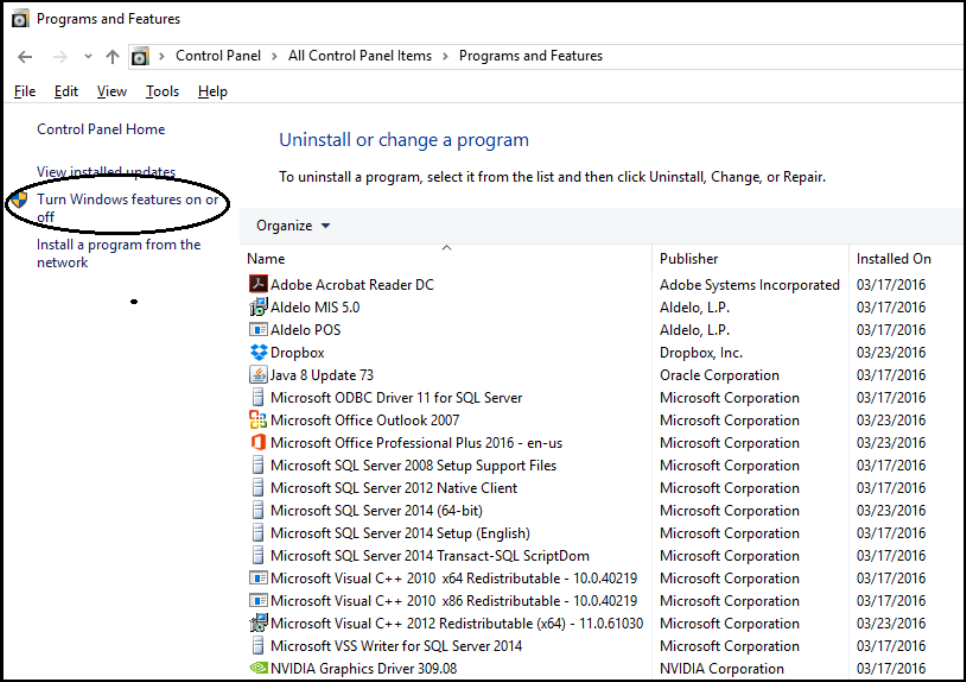Select Aldelo POS name text
This screenshot has height=682, width=966.
point(306,330)
